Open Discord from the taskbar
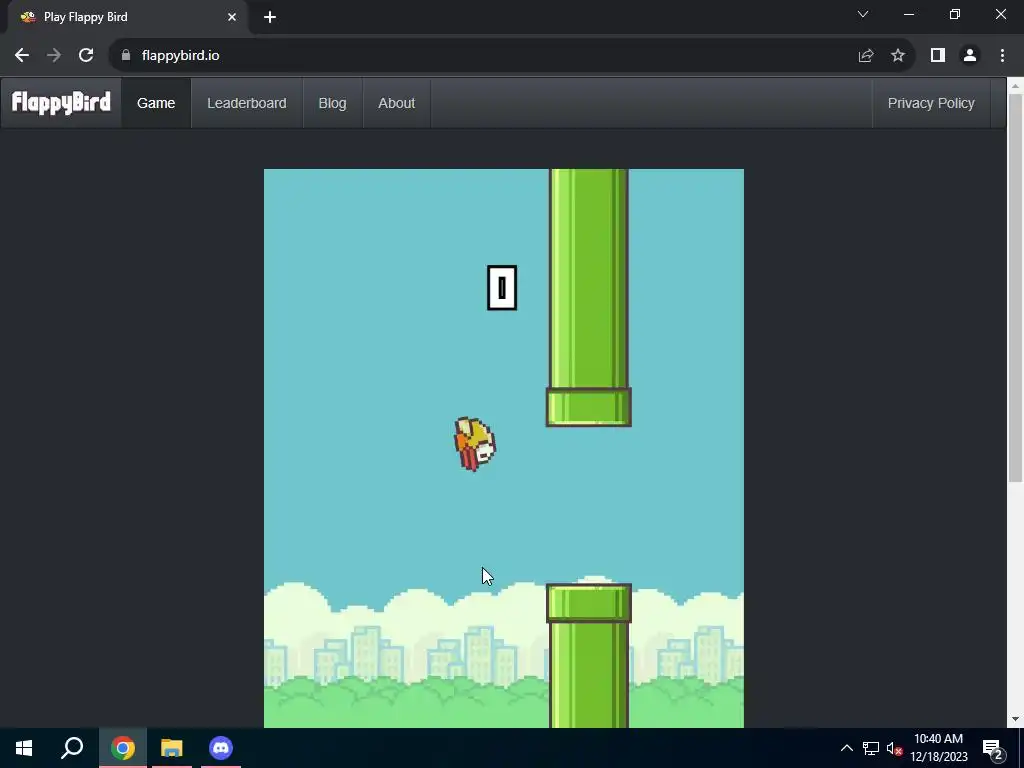This screenshot has width=1024, height=768. 221,748
